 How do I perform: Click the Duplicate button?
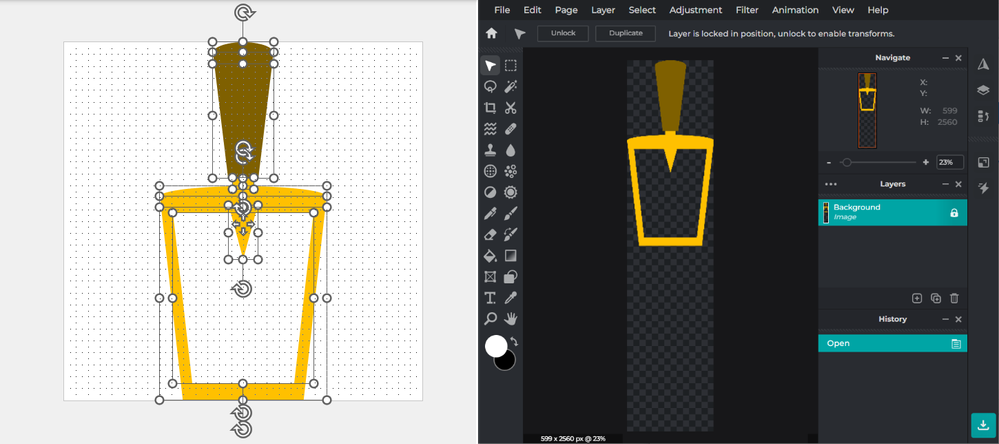pyautogui.click(x=626, y=33)
